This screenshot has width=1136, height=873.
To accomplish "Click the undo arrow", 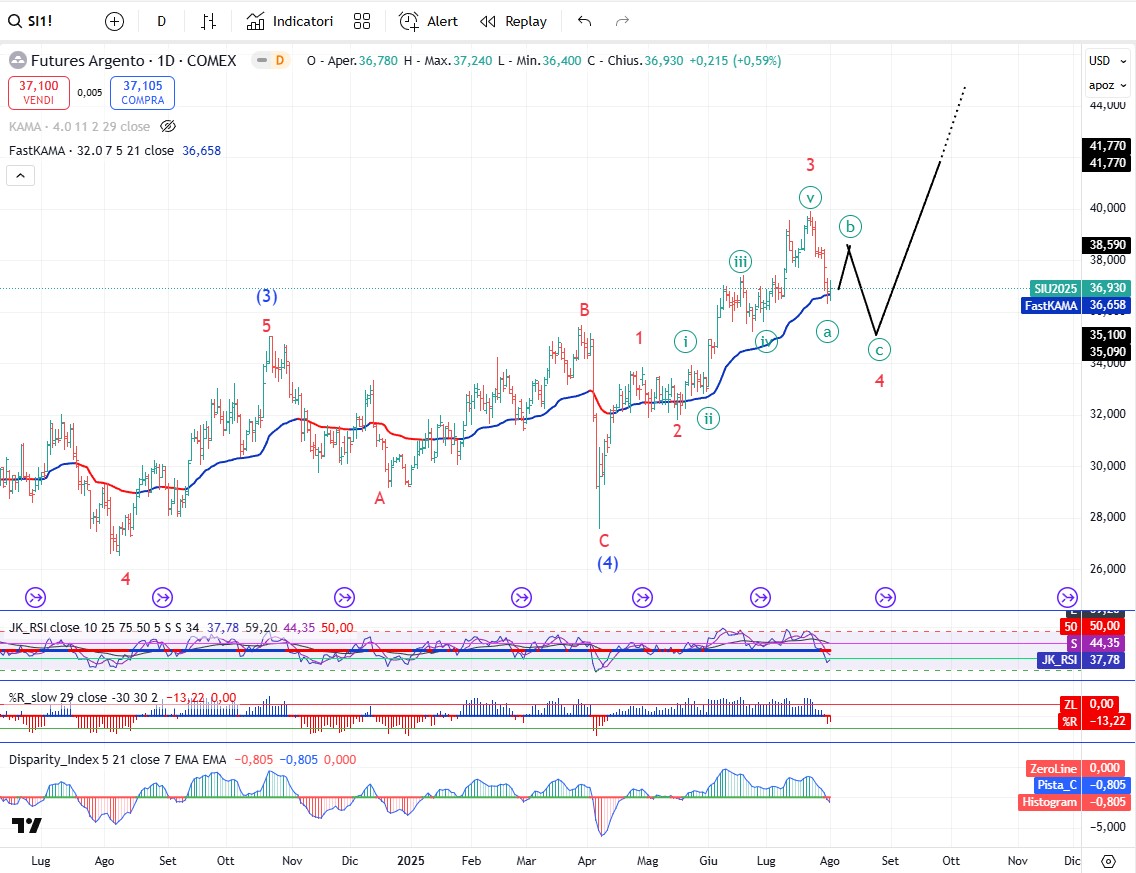I will (x=585, y=21).
